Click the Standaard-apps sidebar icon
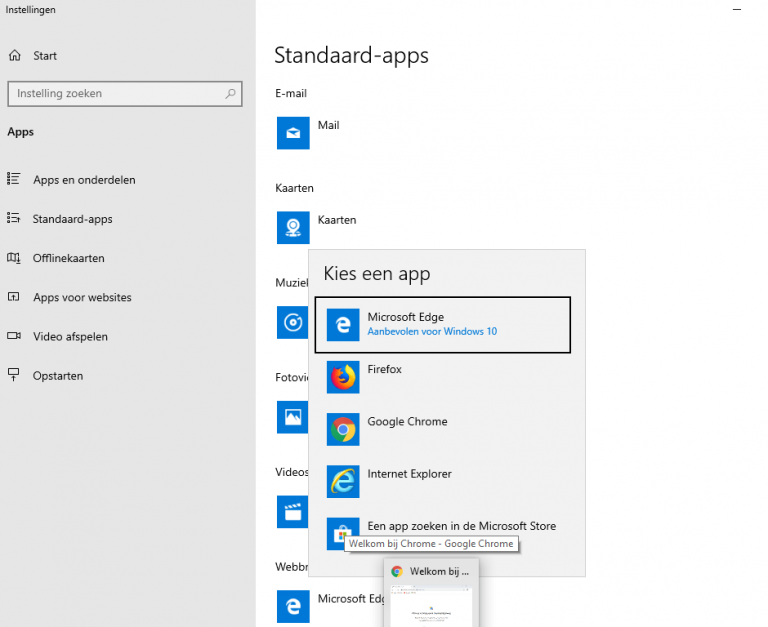This screenshot has height=627, width=768. tap(14, 218)
